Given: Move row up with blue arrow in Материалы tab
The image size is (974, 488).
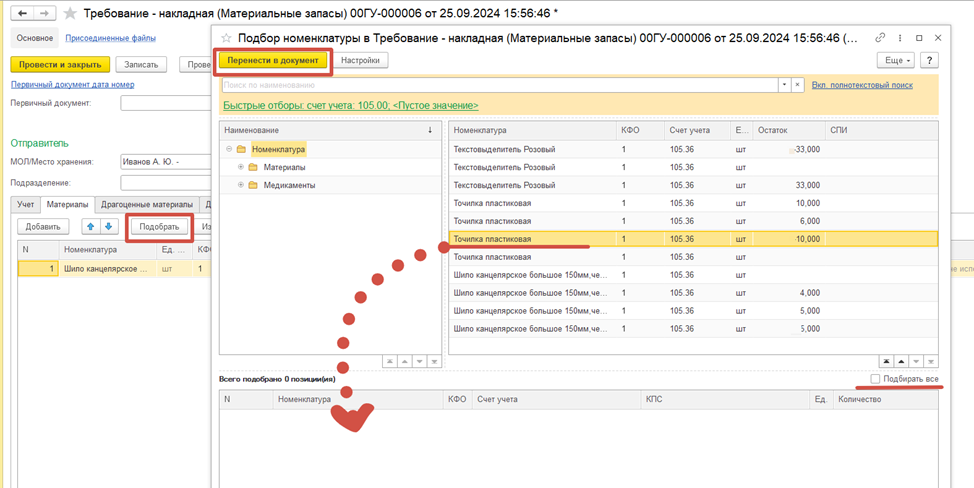Looking at the screenshot, I should pyautogui.click(x=91, y=227).
